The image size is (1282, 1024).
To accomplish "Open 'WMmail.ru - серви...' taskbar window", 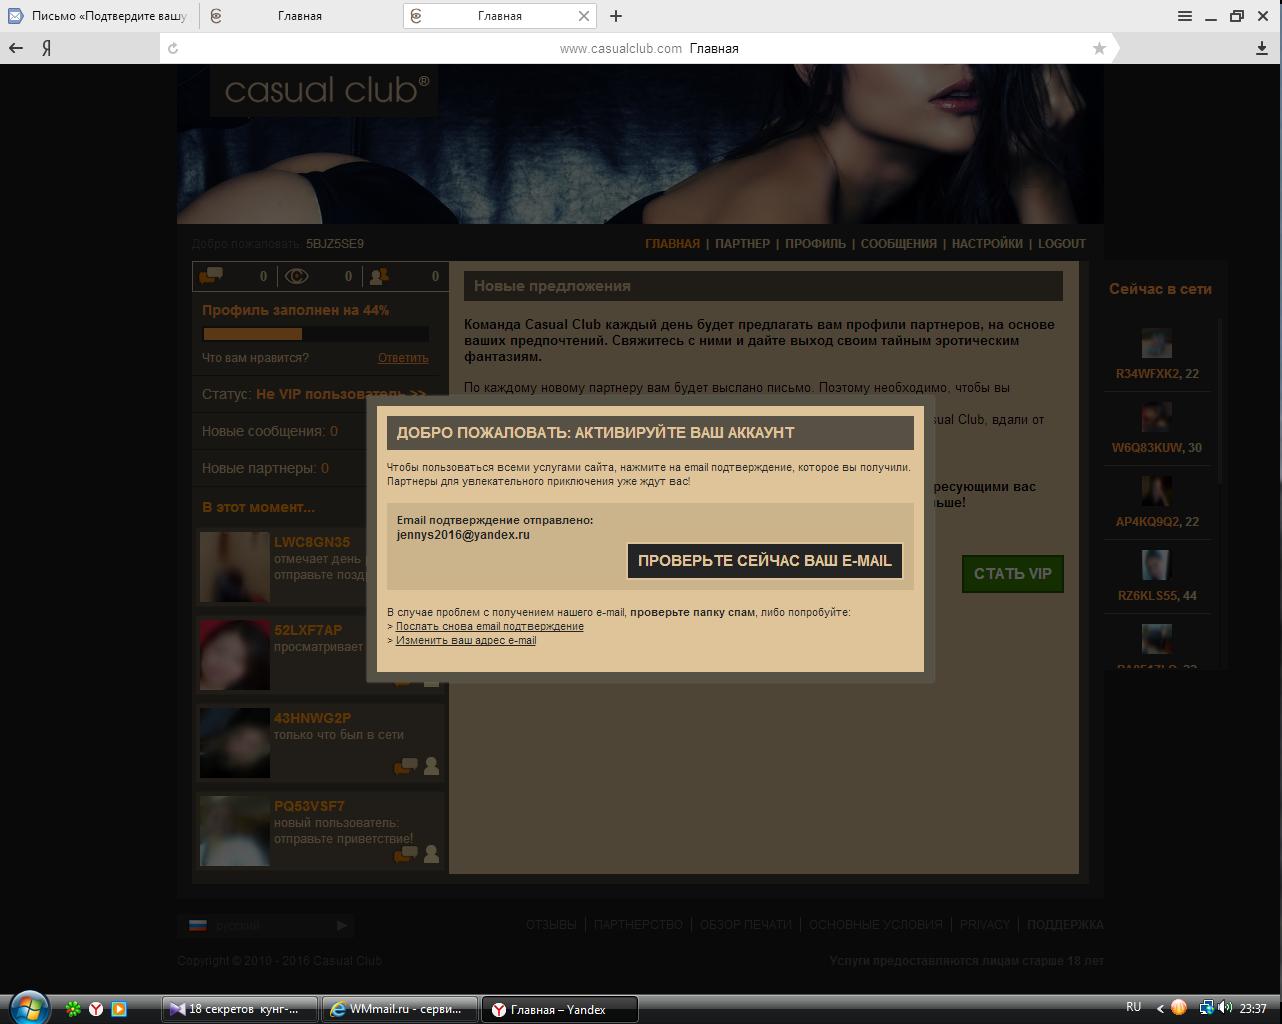I will (400, 1009).
